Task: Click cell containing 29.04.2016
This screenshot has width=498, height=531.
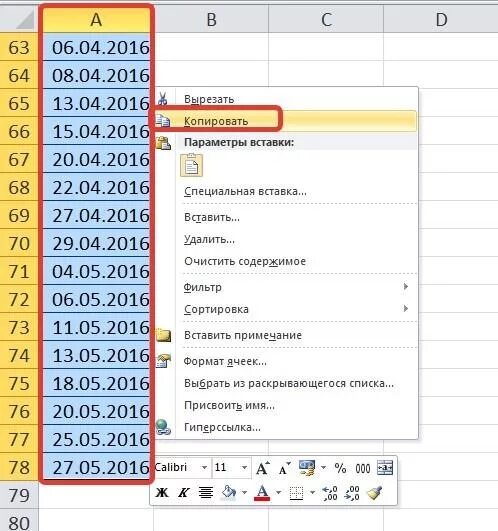Action: pos(96,243)
